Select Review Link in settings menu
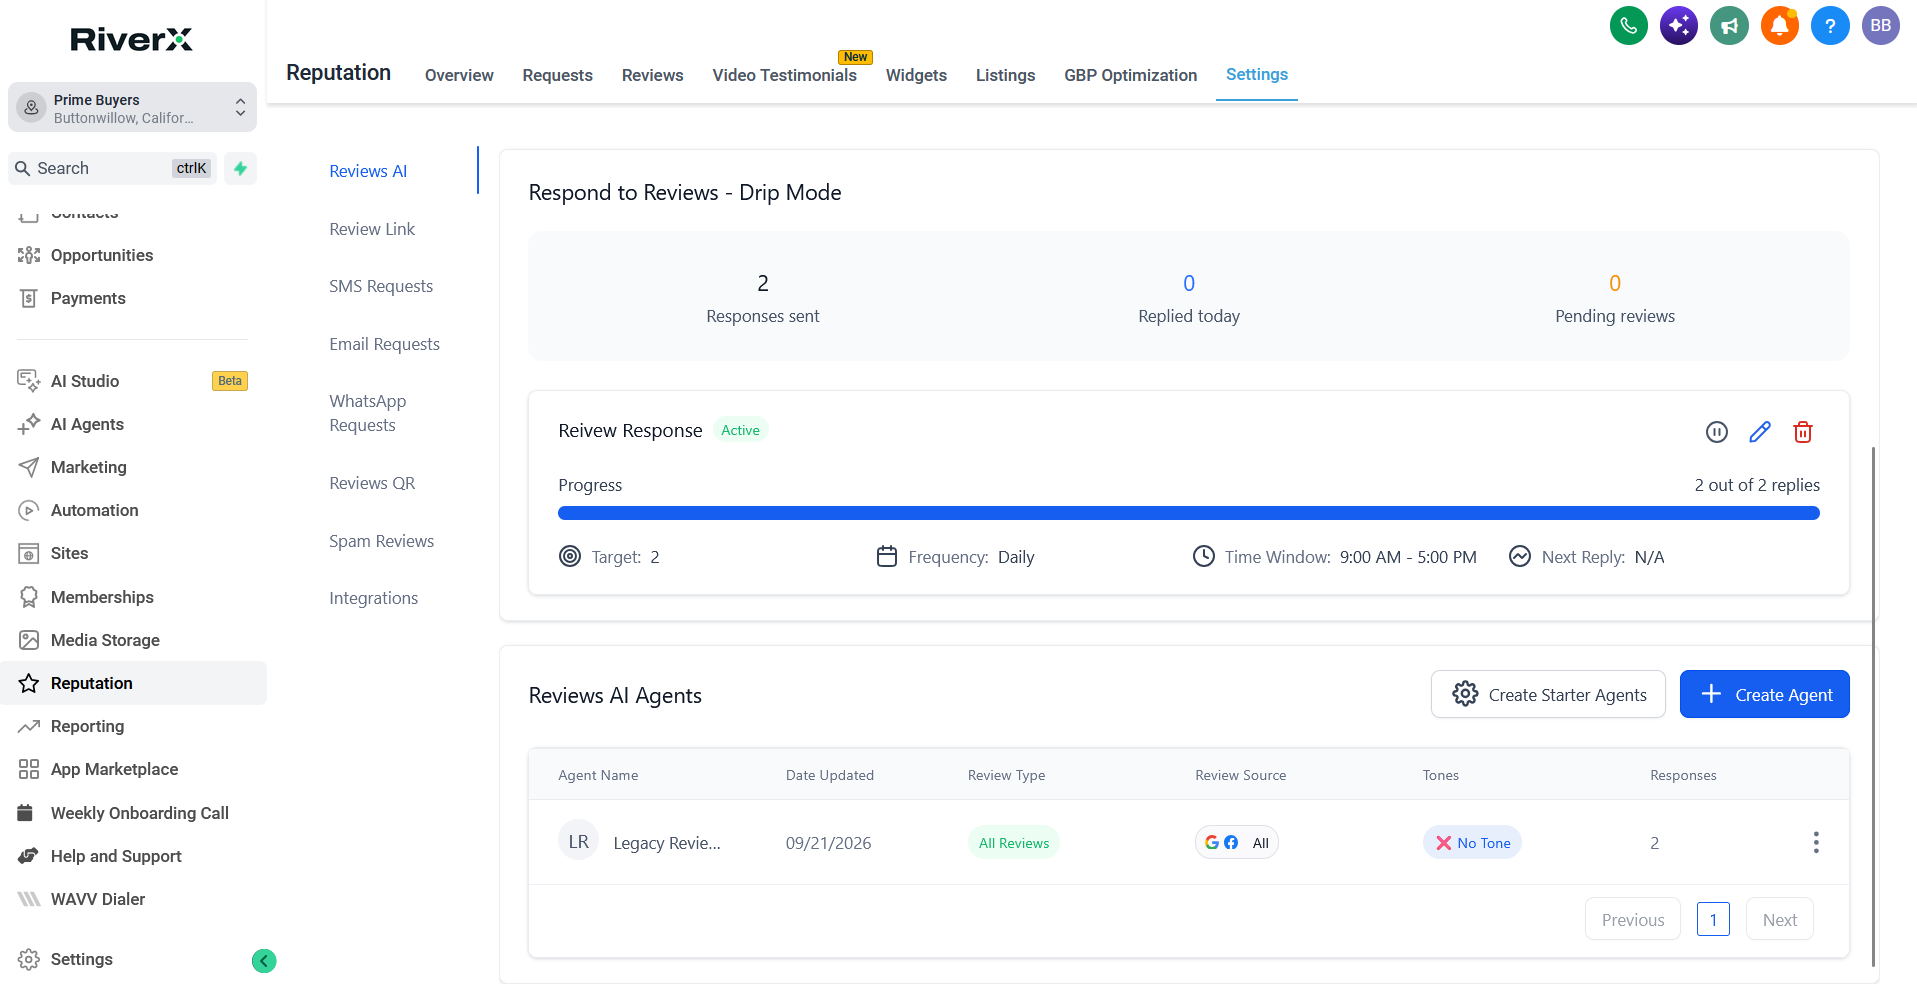This screenshot has height=993, width=1917. coord(372,229)
